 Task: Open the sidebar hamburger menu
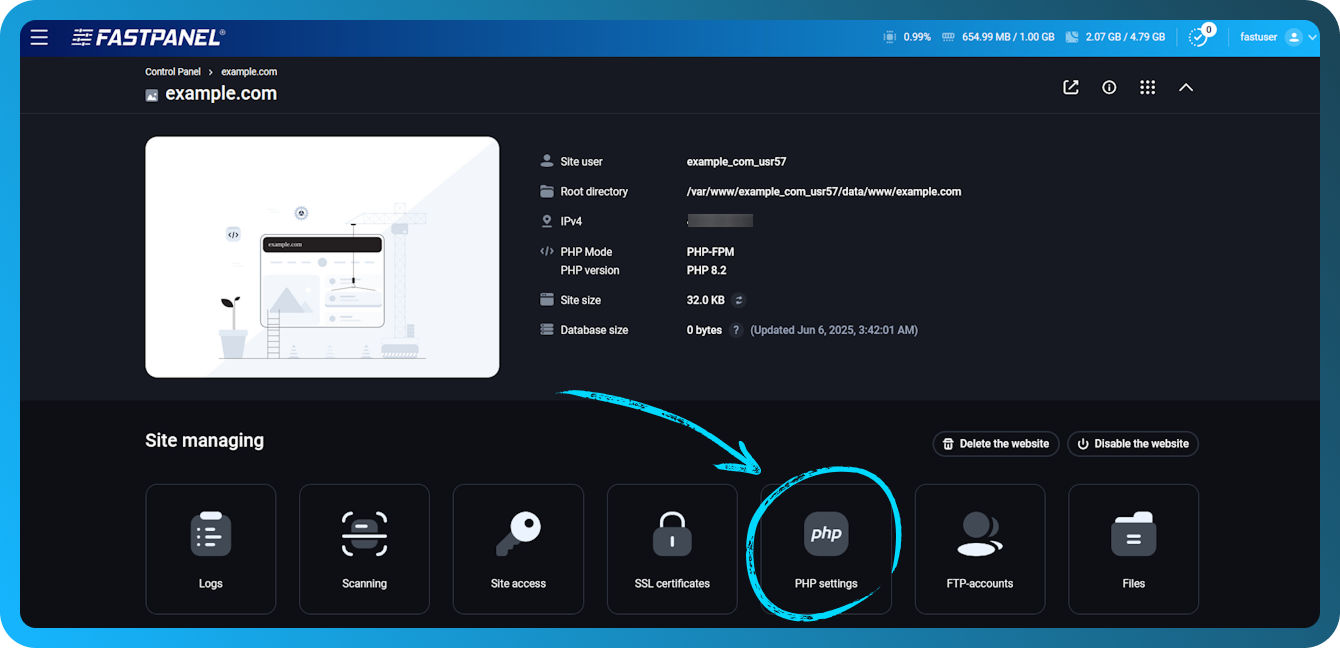click(39, 37)
